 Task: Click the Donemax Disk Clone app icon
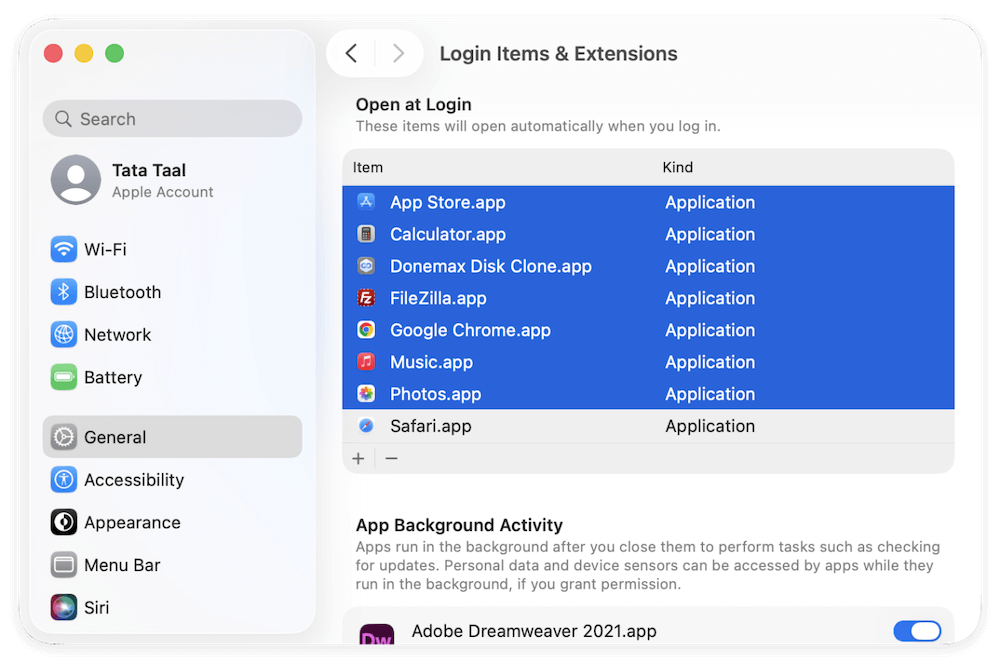pos(368,266)
